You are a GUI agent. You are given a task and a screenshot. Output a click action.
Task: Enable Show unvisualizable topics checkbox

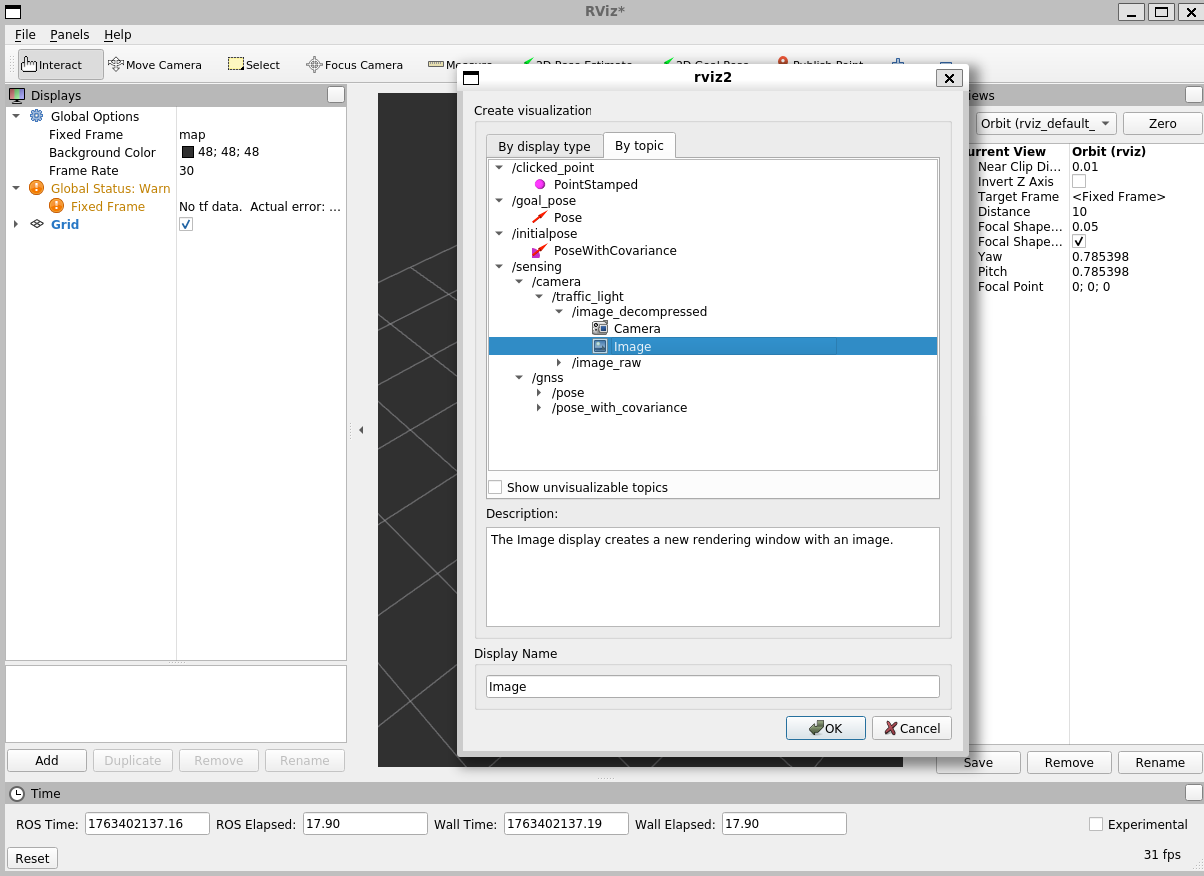[495, 487]
